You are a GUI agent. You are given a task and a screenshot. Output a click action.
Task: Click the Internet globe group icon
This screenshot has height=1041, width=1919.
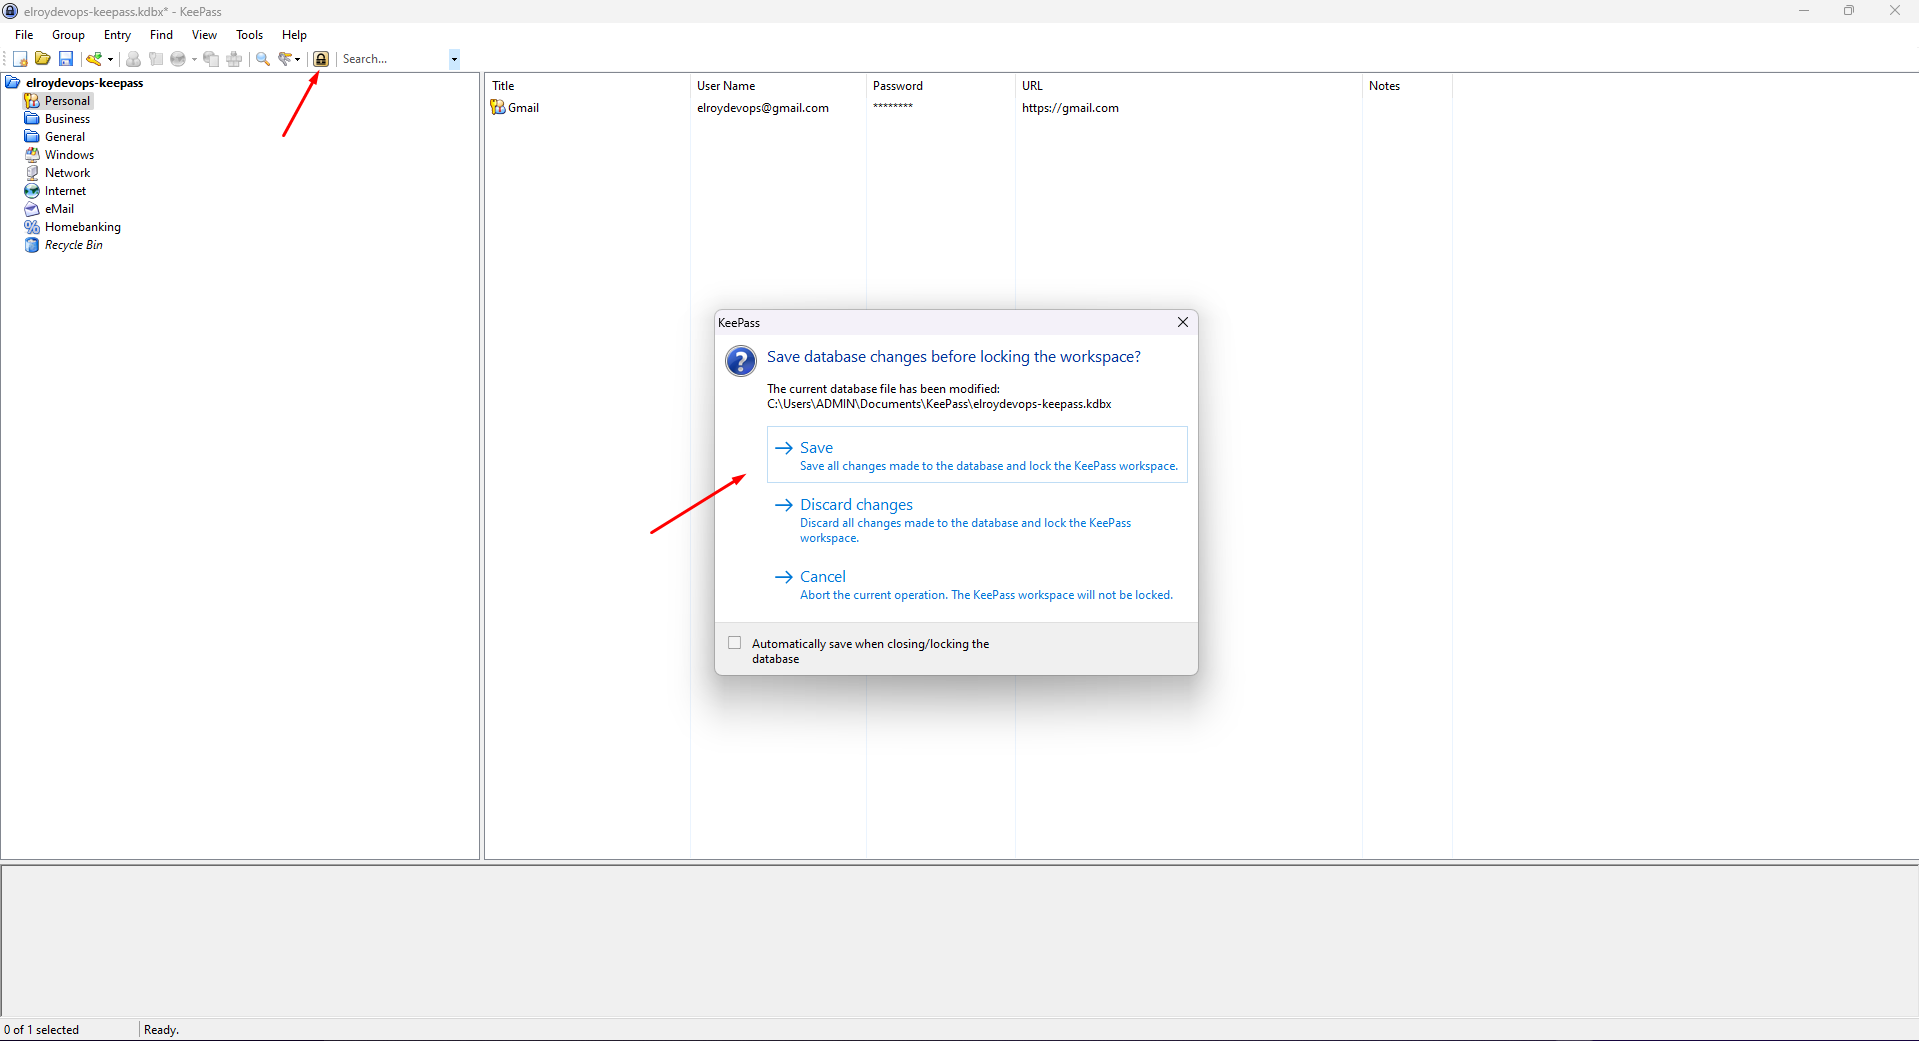click(32, 191)
